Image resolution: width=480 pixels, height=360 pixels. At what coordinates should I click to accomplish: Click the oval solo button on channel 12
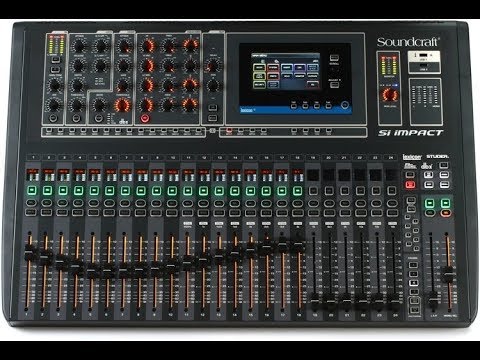203,203
